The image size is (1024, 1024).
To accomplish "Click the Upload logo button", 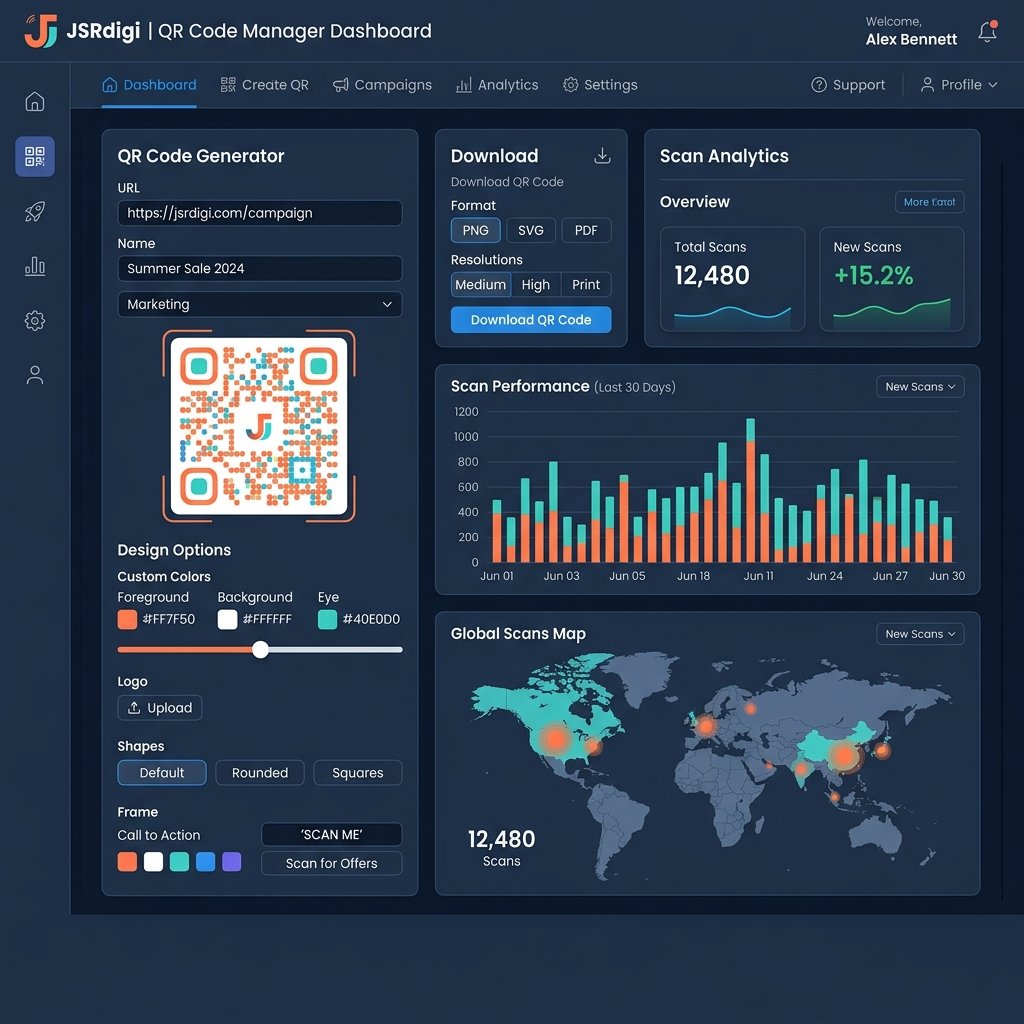I will [159, 708].
